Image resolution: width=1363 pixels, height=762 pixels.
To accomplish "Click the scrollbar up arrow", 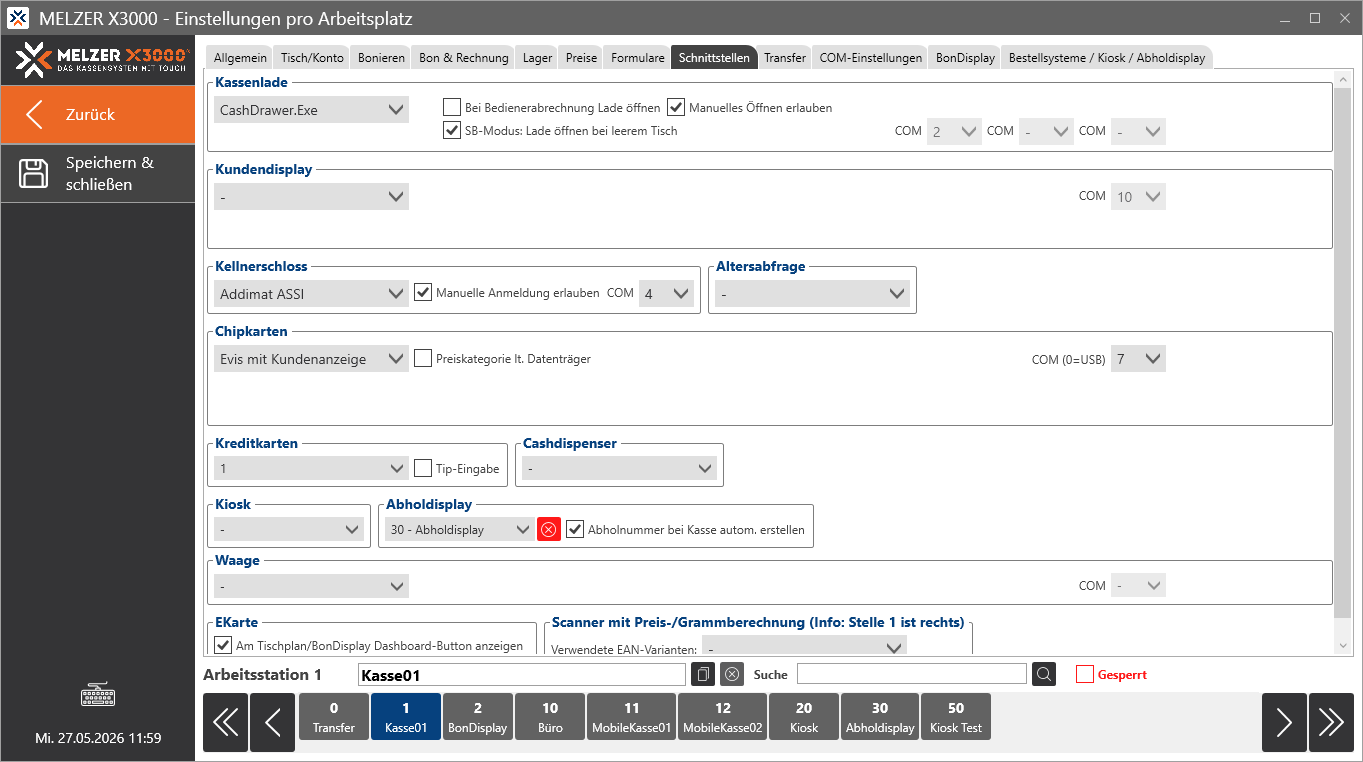I will pyautogui.click(x=1343, y=80).
